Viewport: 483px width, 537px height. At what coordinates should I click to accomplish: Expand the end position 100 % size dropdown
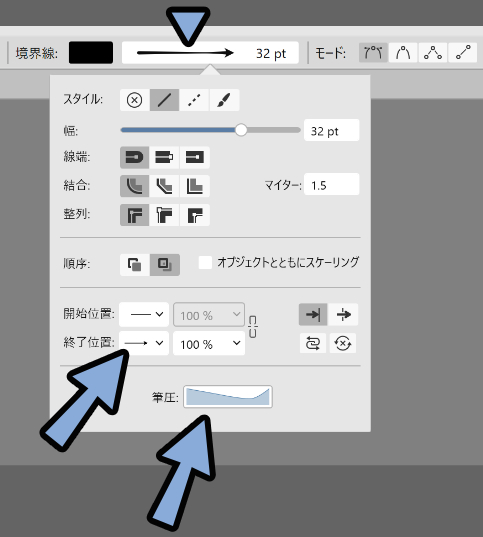[x=209, y=343]
